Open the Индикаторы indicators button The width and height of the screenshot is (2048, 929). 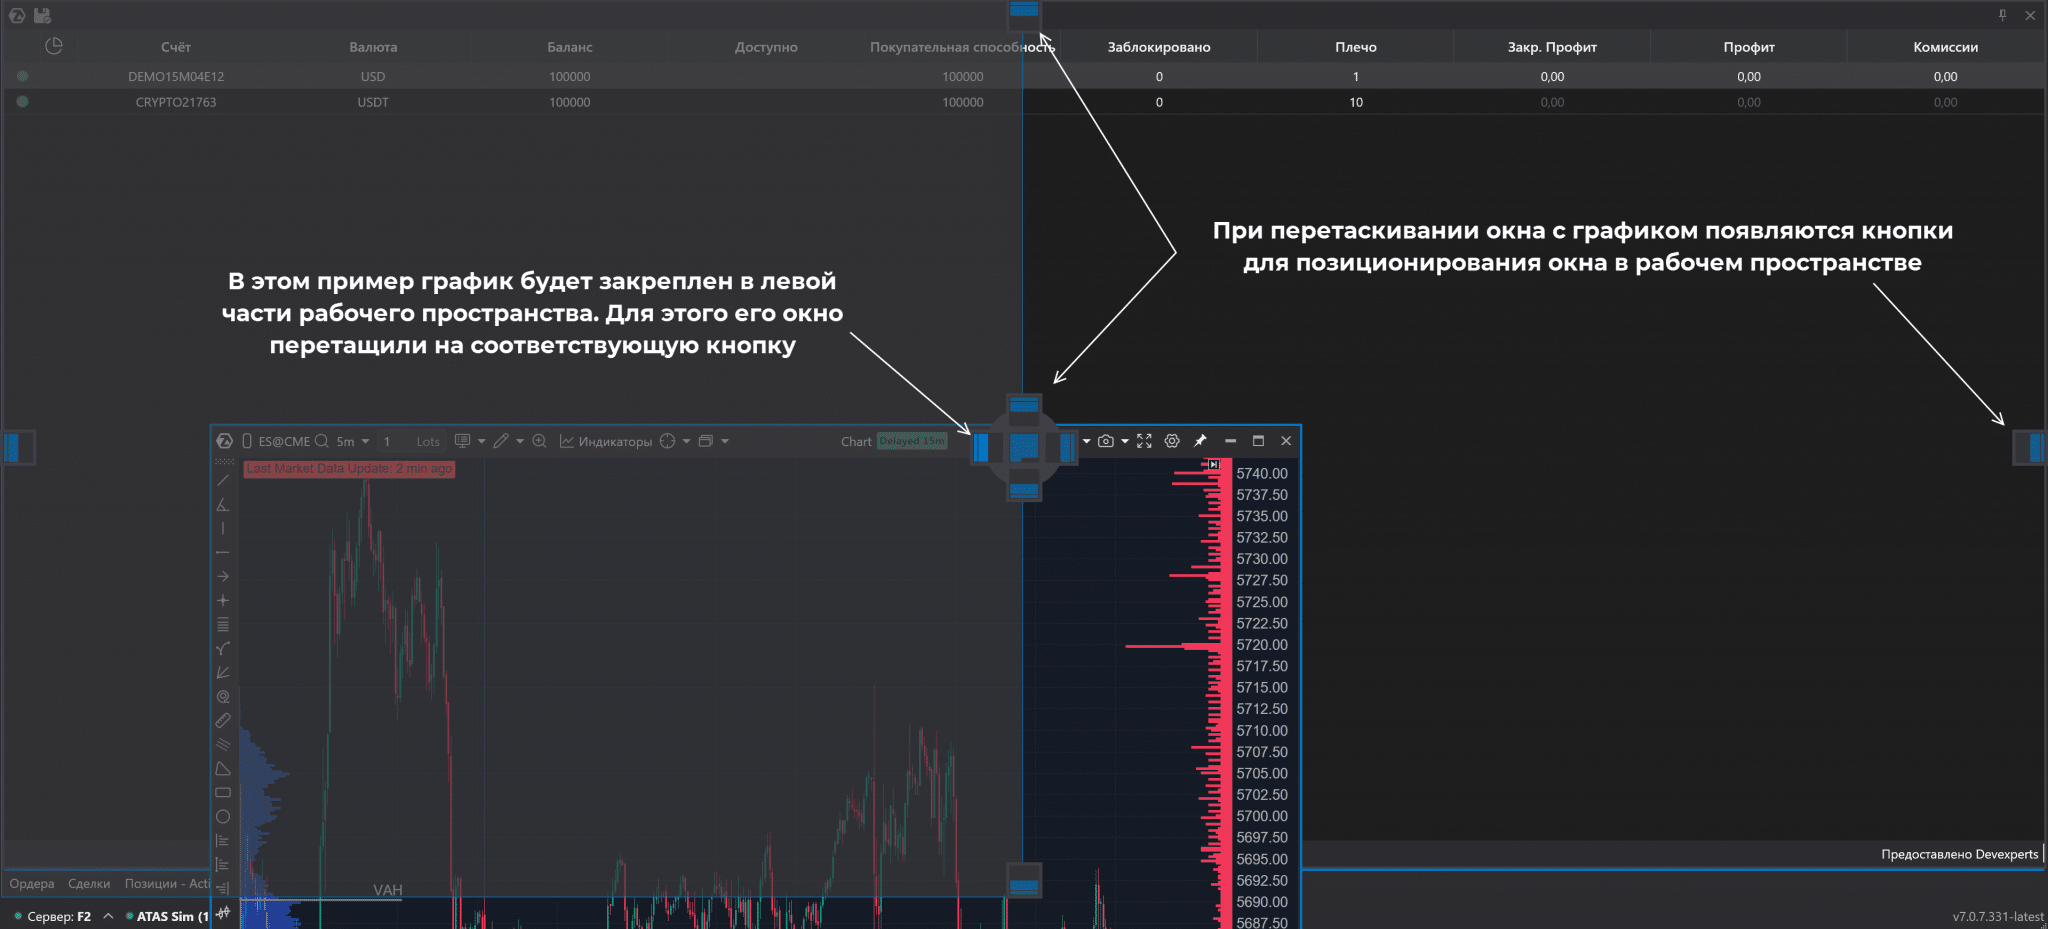pos(606,441)
